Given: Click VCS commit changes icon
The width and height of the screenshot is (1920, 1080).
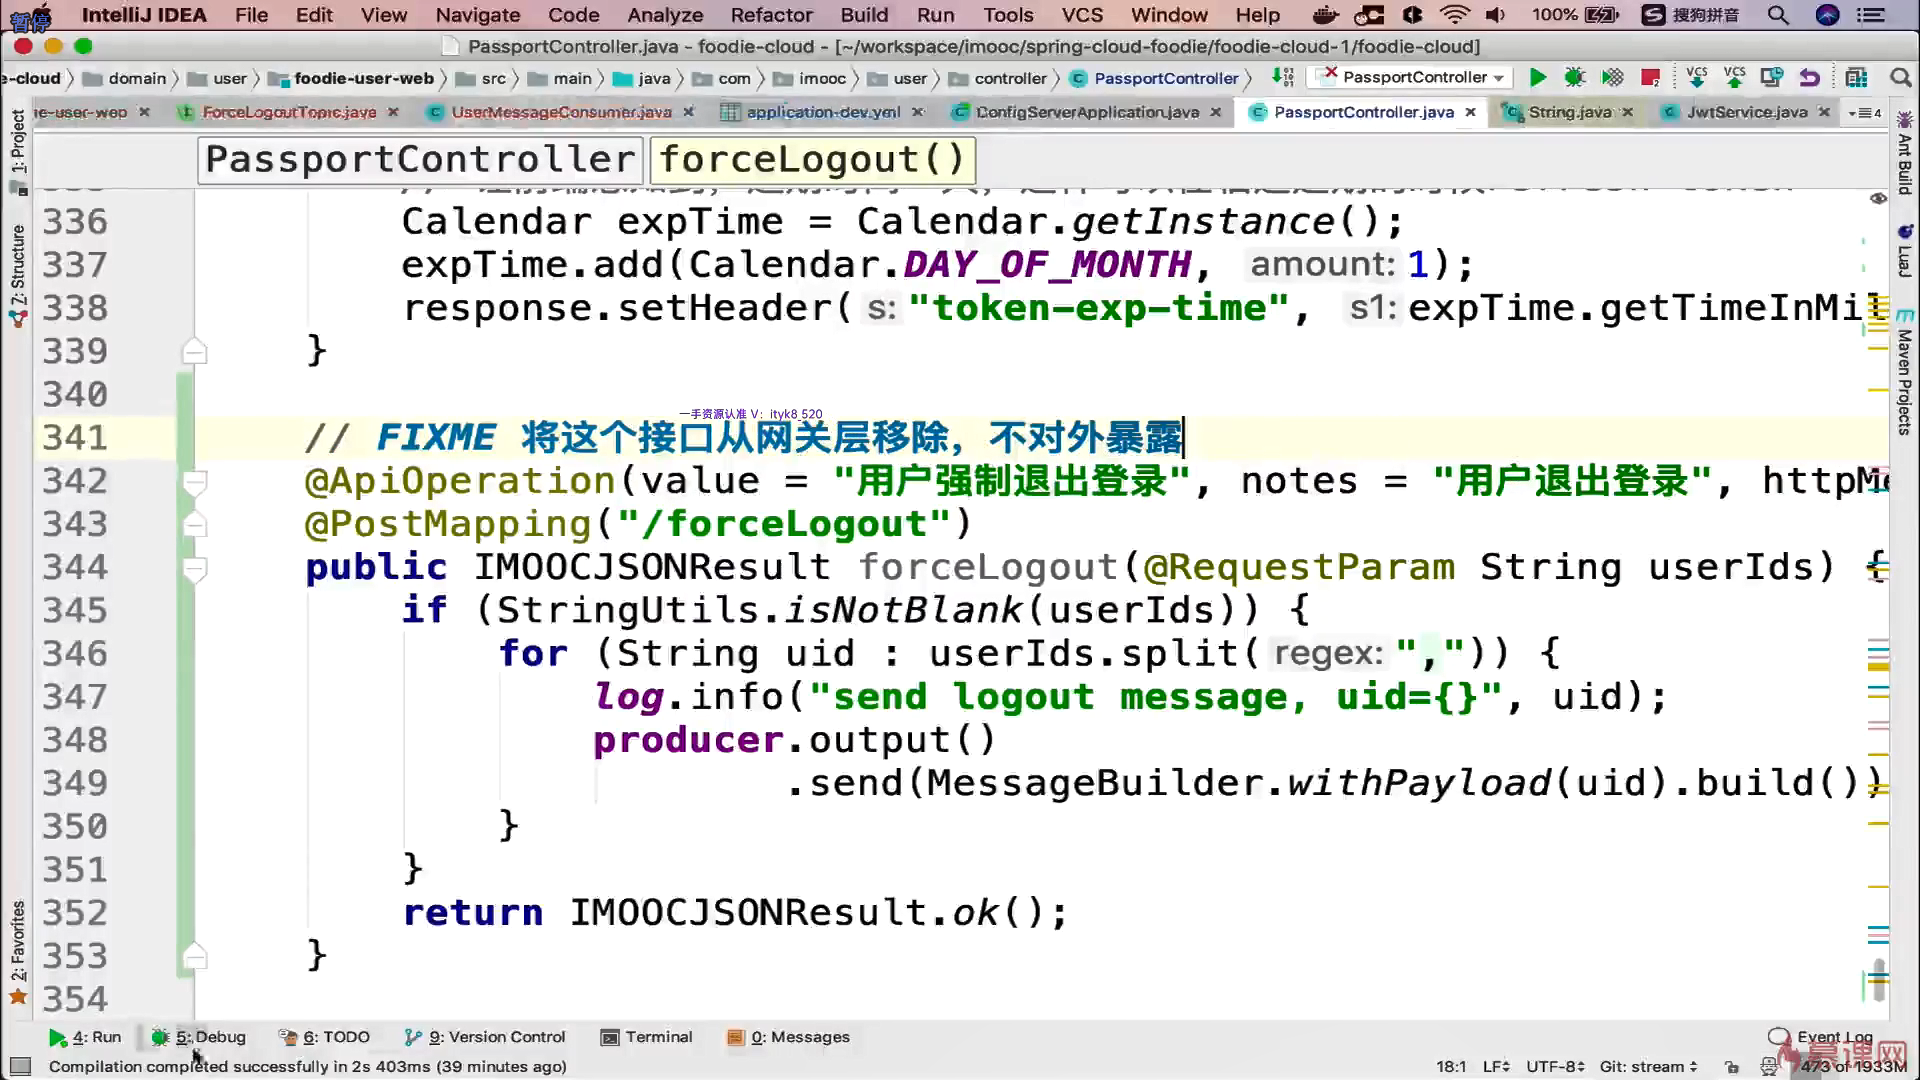Looking at the screenshot, I should (x=1734, y=78).
